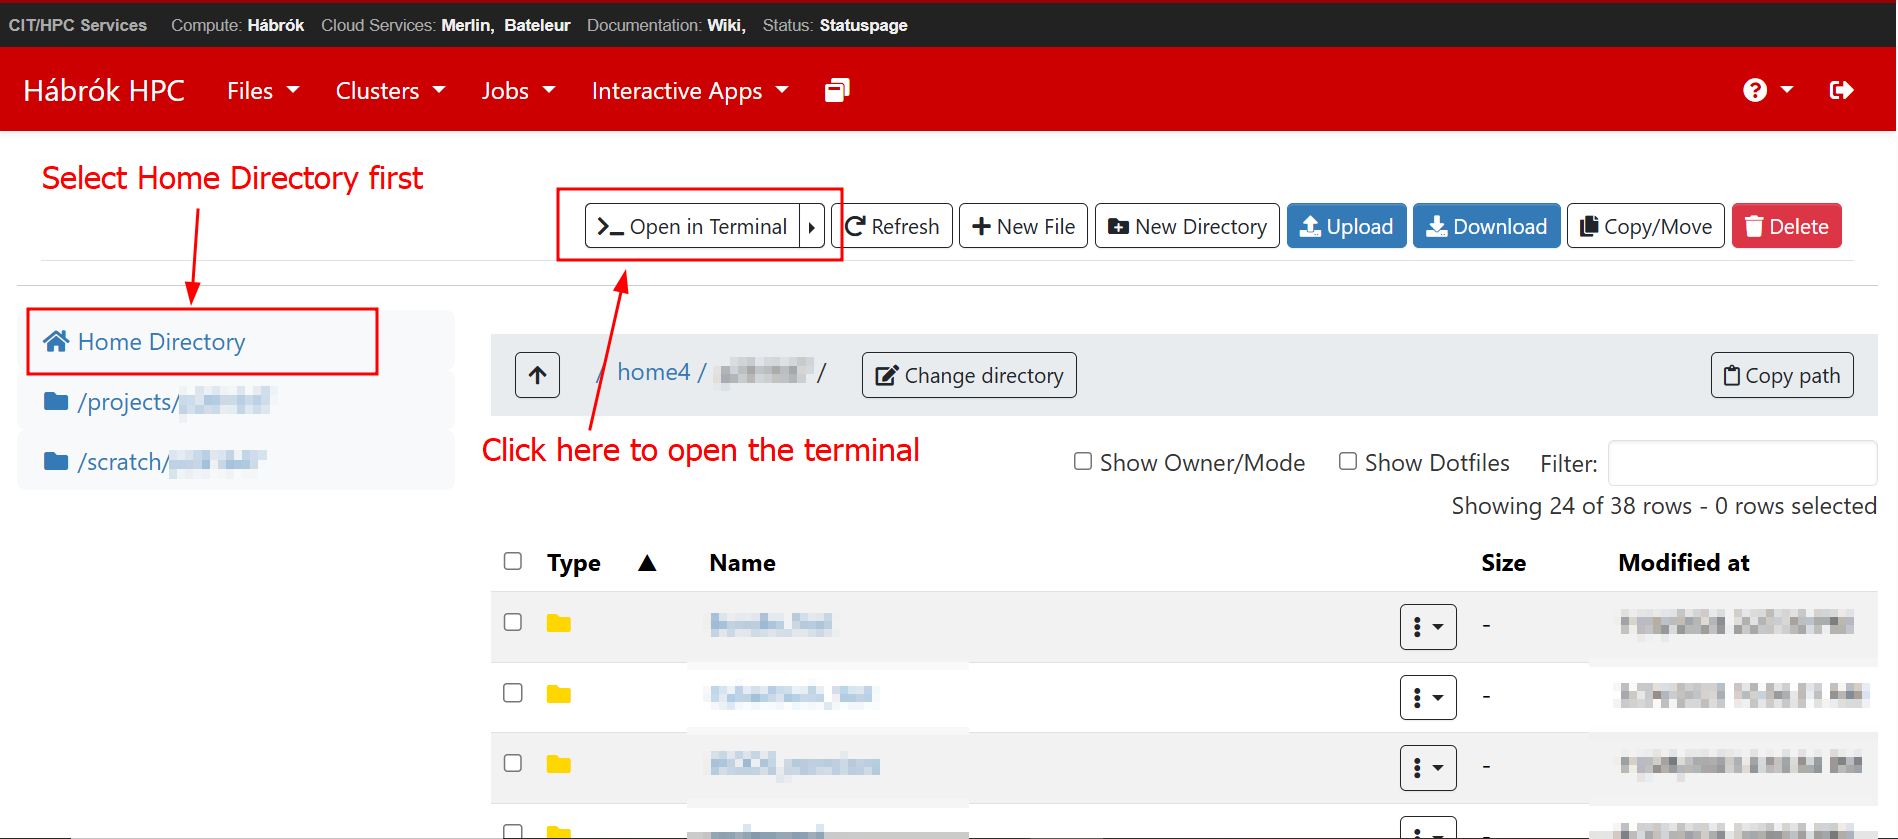Open the sessions icon in navbar
Viewport: 1898px width, 839px height.
click(x=837, y=90)
